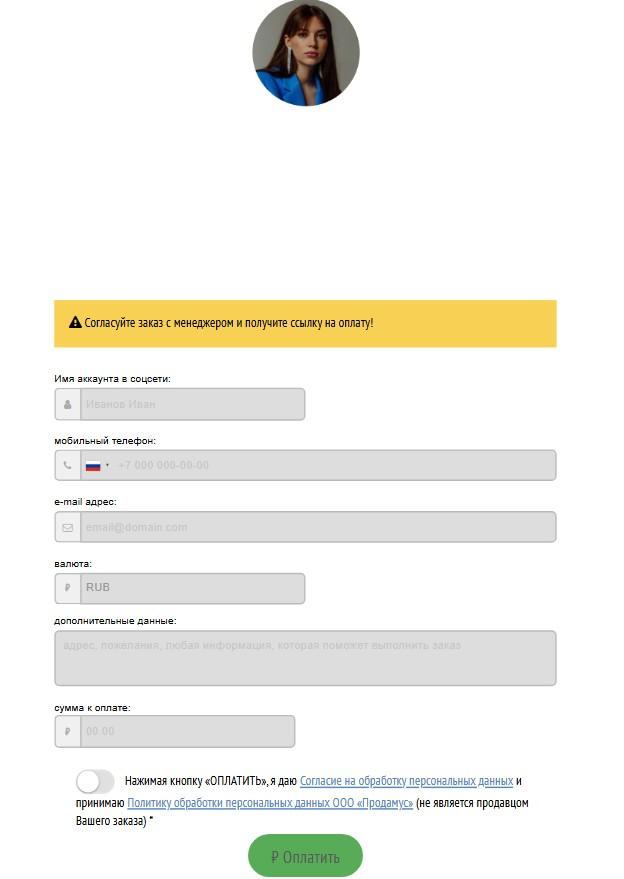
Task: Click the payment amount input field
Action: [x=186, y=732]
